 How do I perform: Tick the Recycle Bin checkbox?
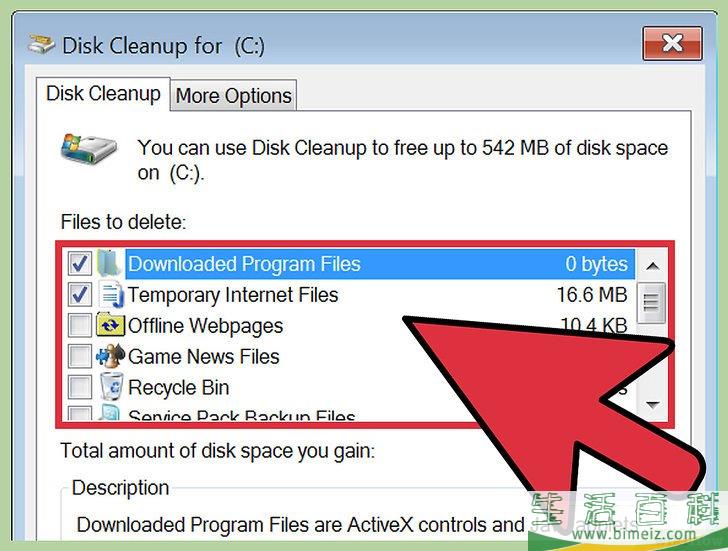[80, 387]
